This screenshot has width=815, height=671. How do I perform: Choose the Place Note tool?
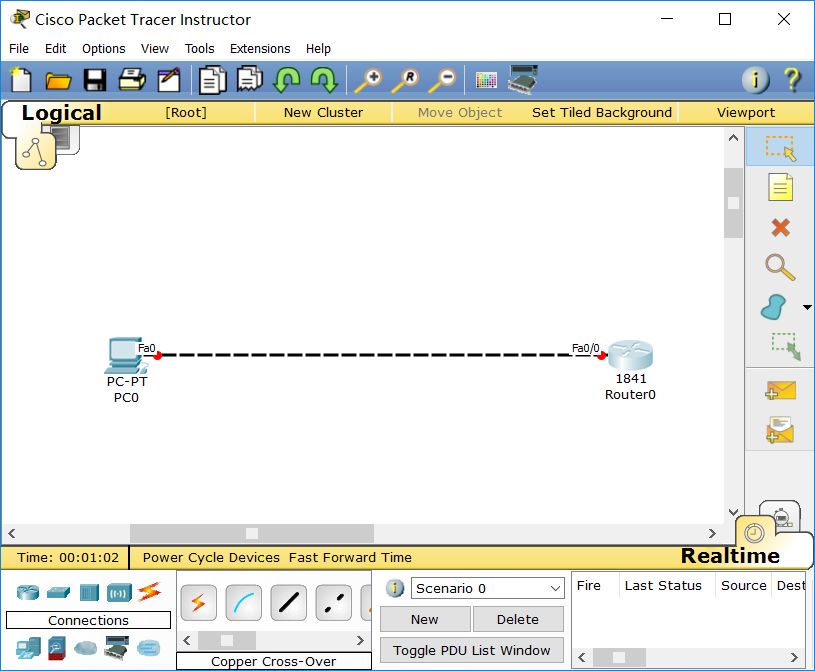[780, 187]
